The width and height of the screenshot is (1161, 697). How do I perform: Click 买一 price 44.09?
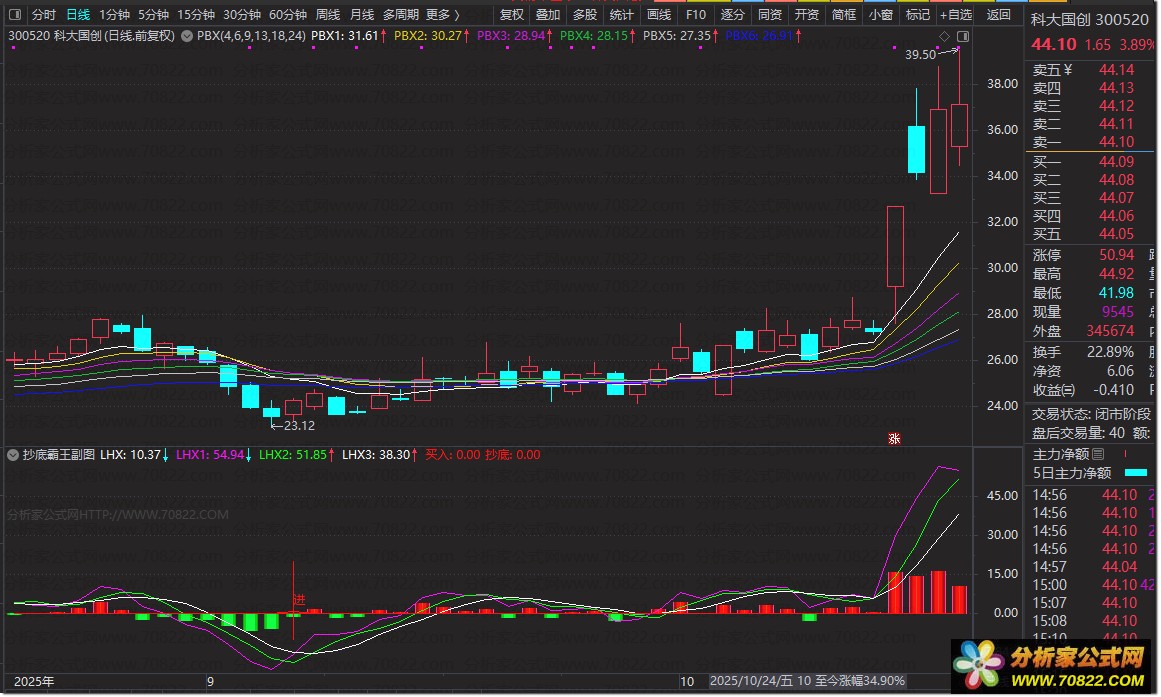click(x=1117, y=161)
